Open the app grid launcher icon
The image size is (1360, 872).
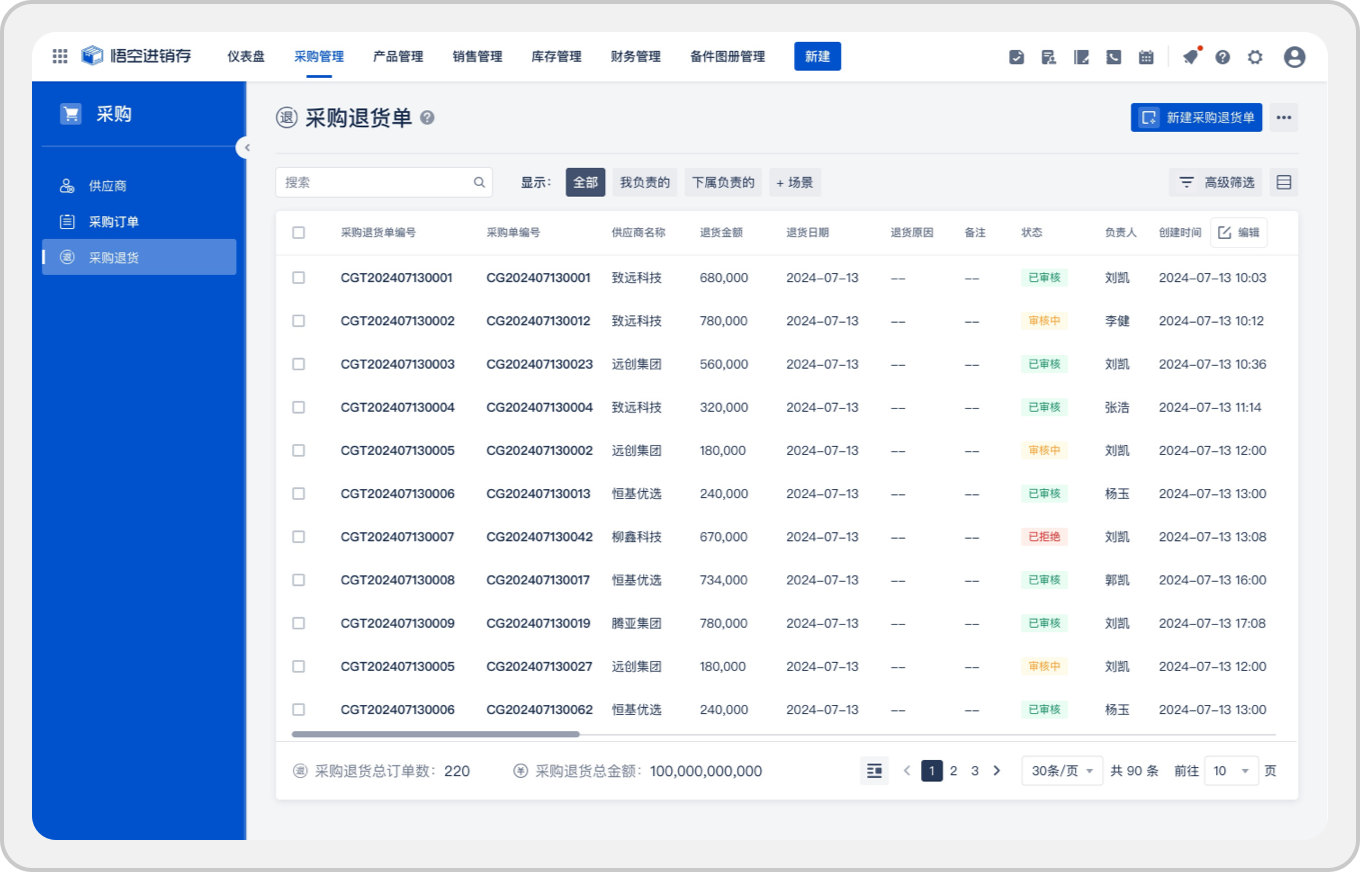pyautogui.click(x=60, y=57)
